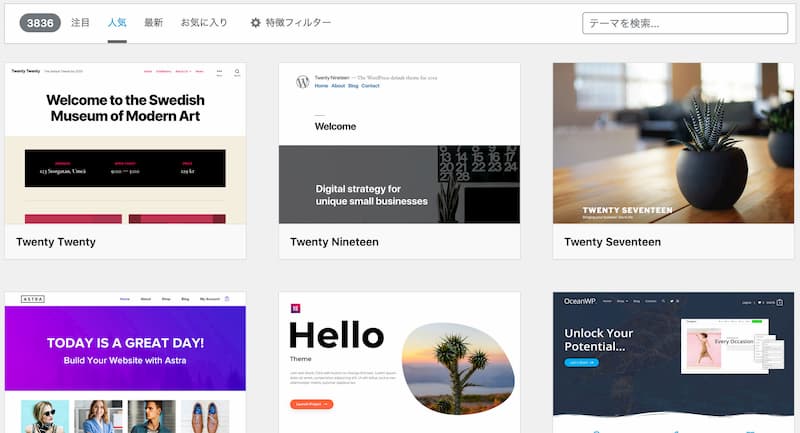Open the お気に入り (Favorites) tab
The image size is (800, 433).
point(204,22)
